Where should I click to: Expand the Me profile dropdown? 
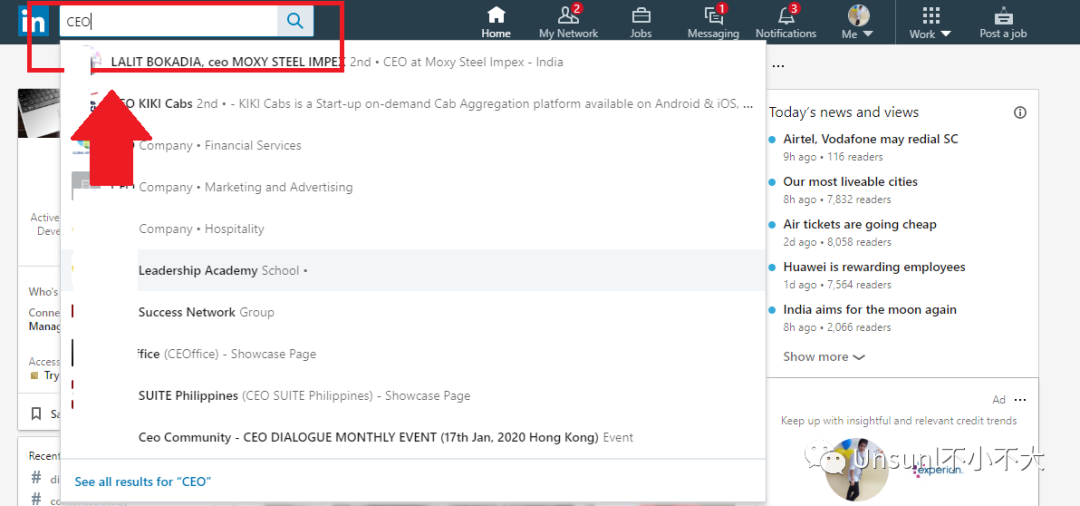tap(858, 22)
